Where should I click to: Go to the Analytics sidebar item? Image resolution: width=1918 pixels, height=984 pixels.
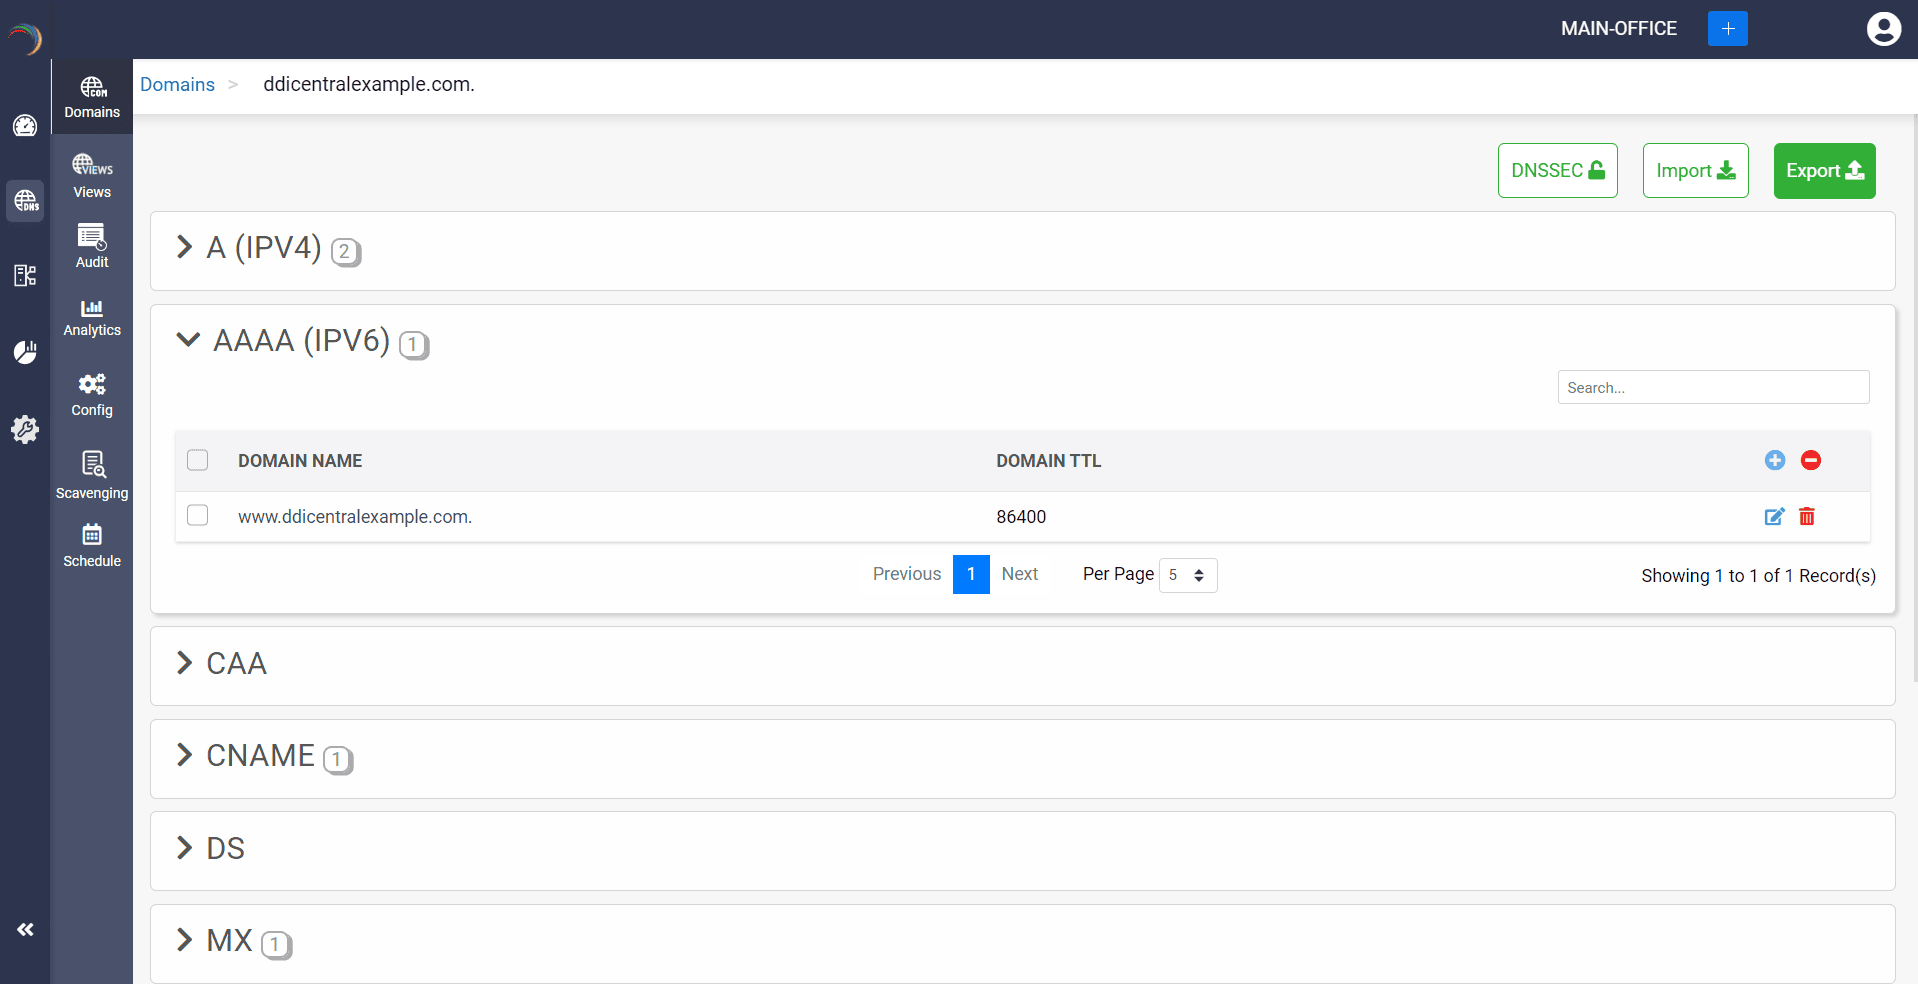point(92,317)
